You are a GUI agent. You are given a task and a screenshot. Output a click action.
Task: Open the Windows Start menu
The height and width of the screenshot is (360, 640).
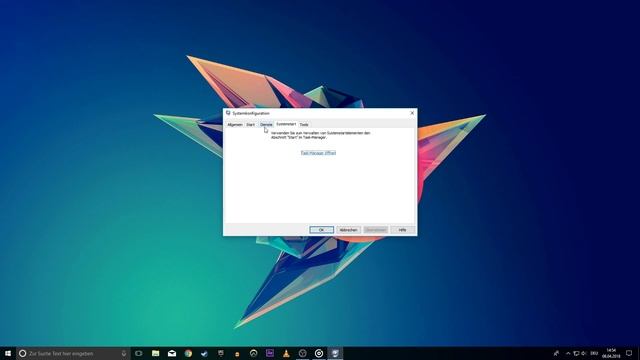coord(8,353)
